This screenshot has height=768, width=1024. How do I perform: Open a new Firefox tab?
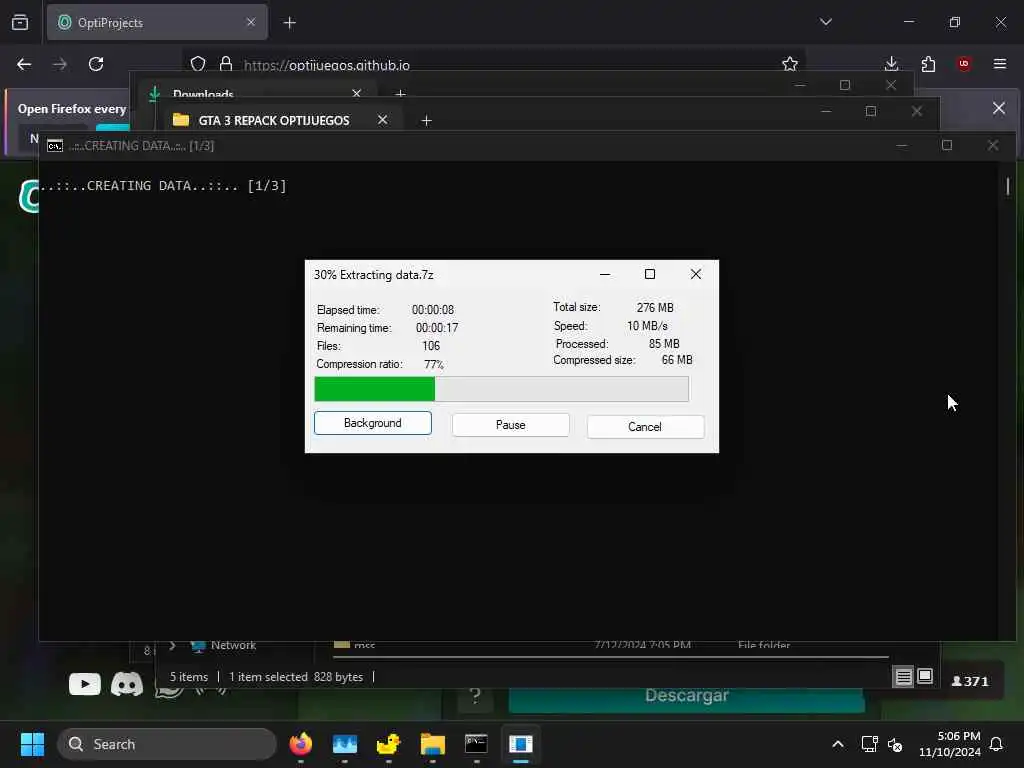pyautogui.click(x=289, y=23)
